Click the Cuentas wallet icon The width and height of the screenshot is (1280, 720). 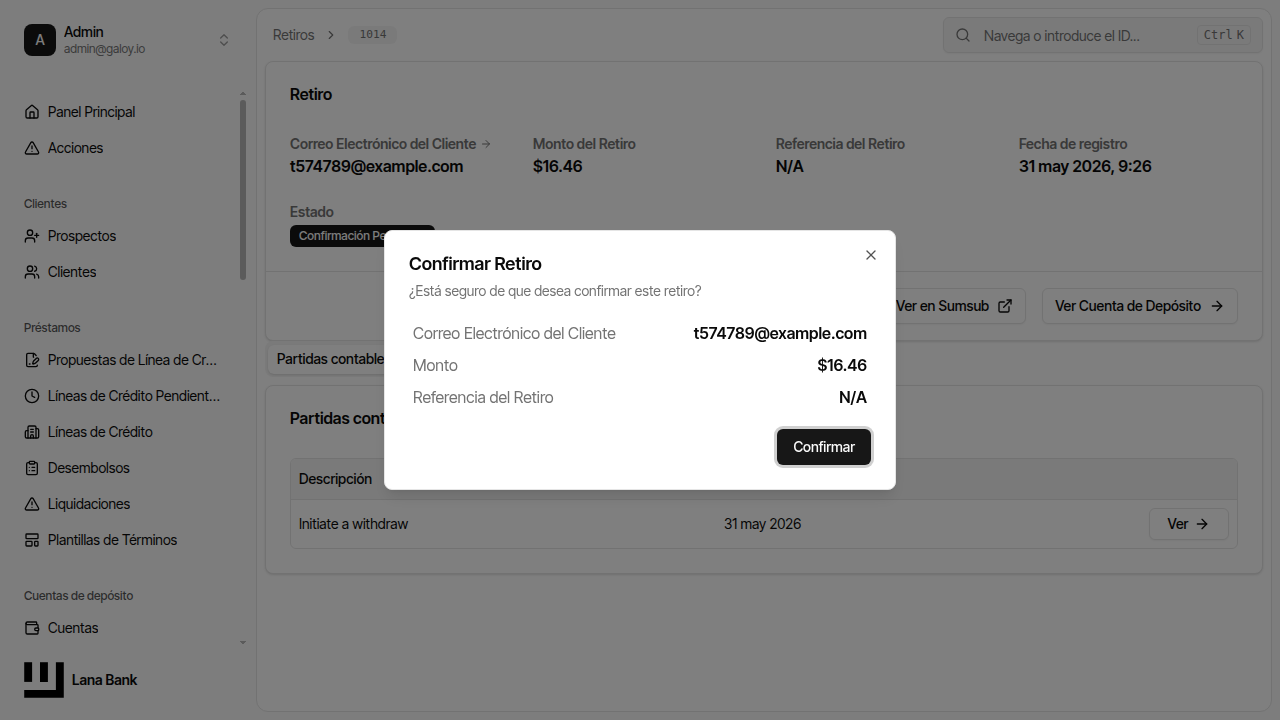pos(32,628)
